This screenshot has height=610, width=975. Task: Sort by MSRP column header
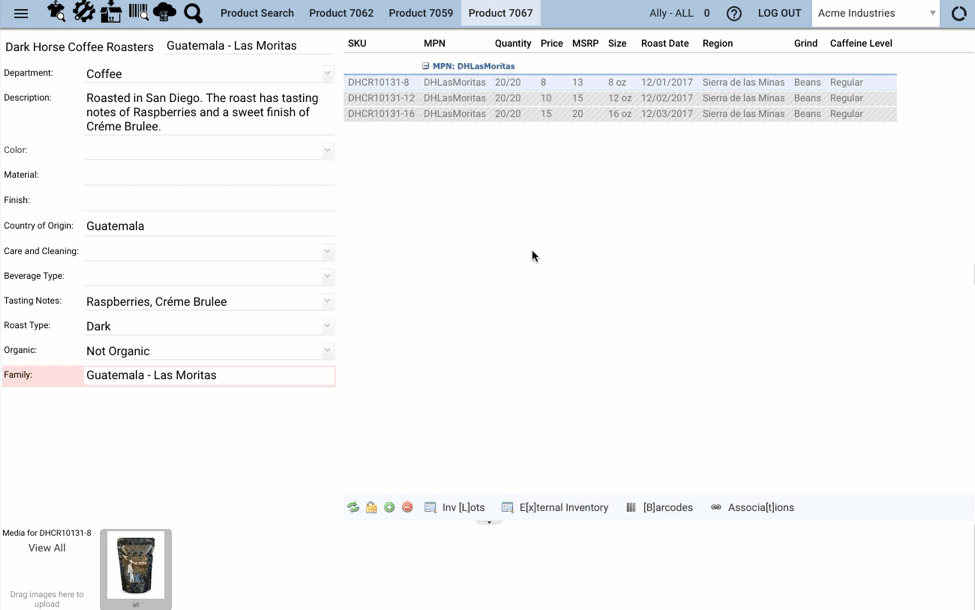pyautogui.click(x=585, y=43)
